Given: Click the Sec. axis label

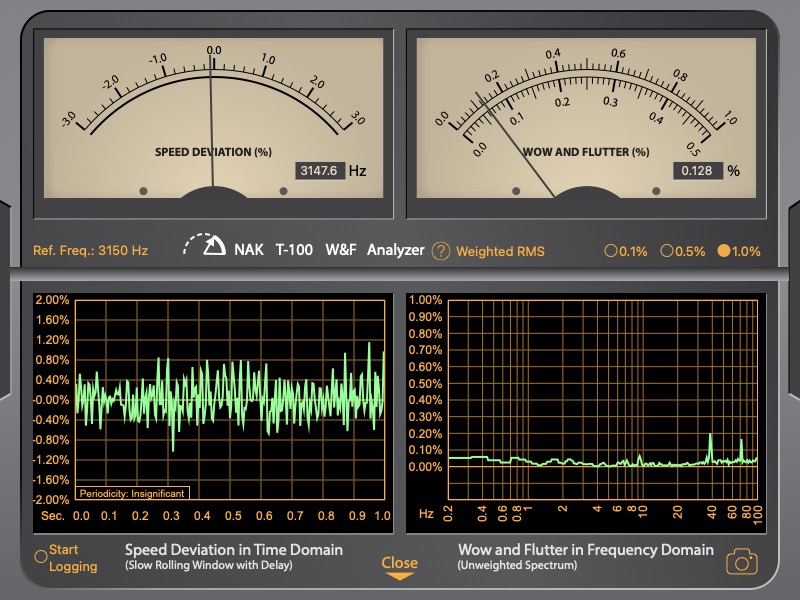Looking at the screenshot, I should pyautogui.click(x=53, y=516).
